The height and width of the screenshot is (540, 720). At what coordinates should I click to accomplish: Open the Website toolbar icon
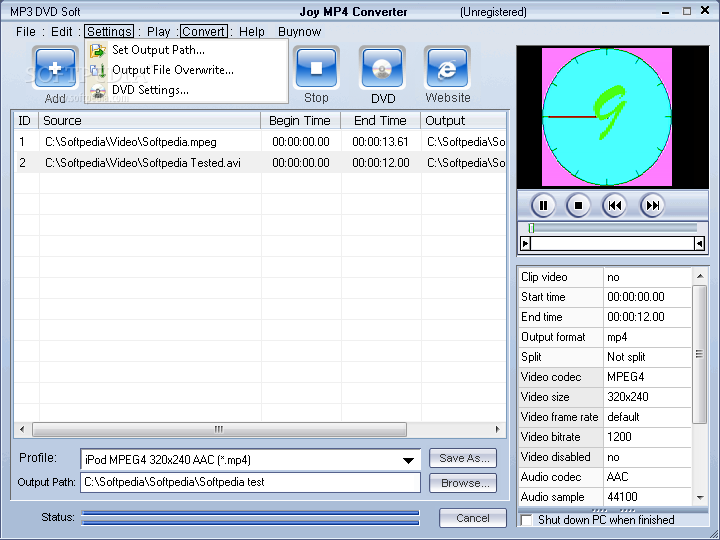(x=447, y=68)
